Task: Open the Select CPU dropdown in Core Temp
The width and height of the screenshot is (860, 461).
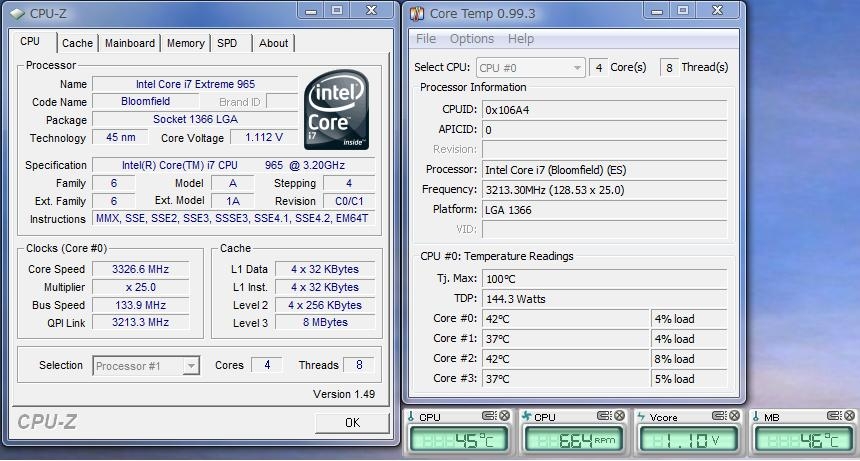Action: (530, 68)
